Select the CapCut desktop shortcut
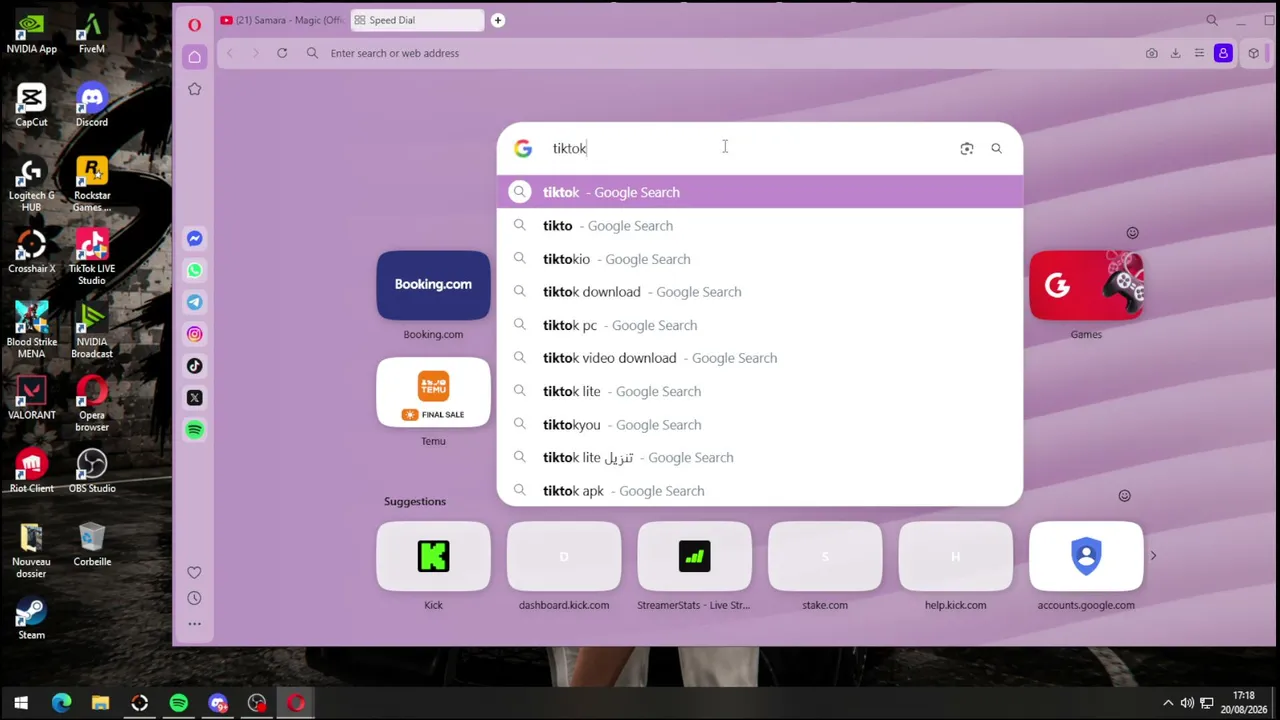1280x720 pixels. pyautogui.click(x=31, y=106)
